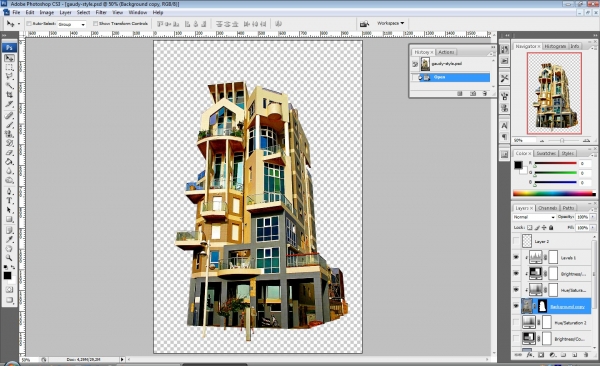
Task: Open the Filter menu
Action: click(101, 12)
